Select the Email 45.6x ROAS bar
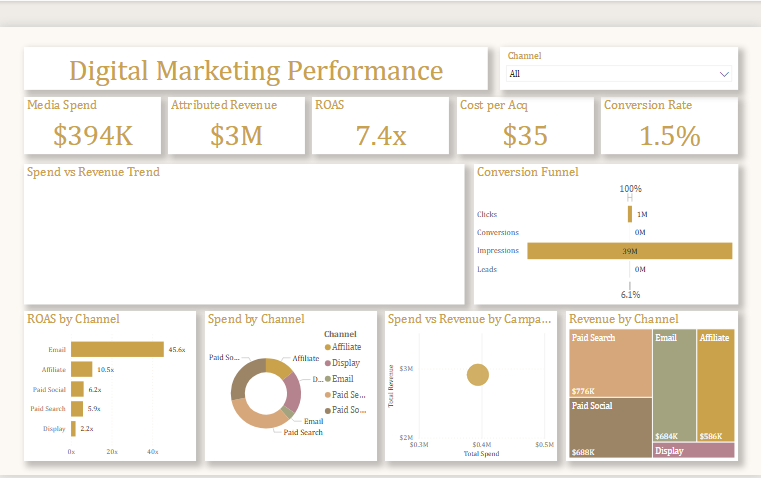The width and height of the screenshot is (761, 478). 117,349
